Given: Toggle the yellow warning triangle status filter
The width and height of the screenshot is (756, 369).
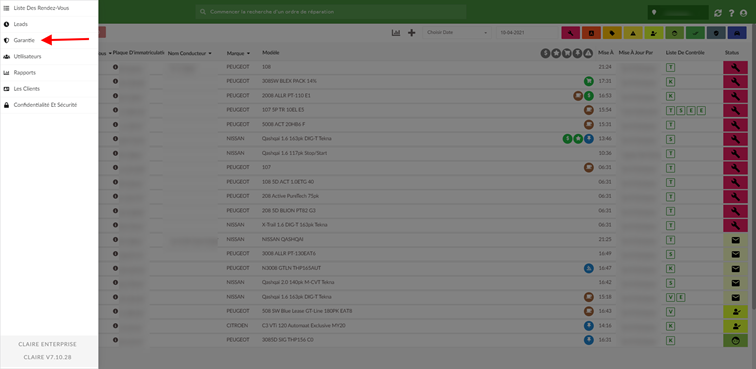Looking at the screenshot, I should (633, 33).
